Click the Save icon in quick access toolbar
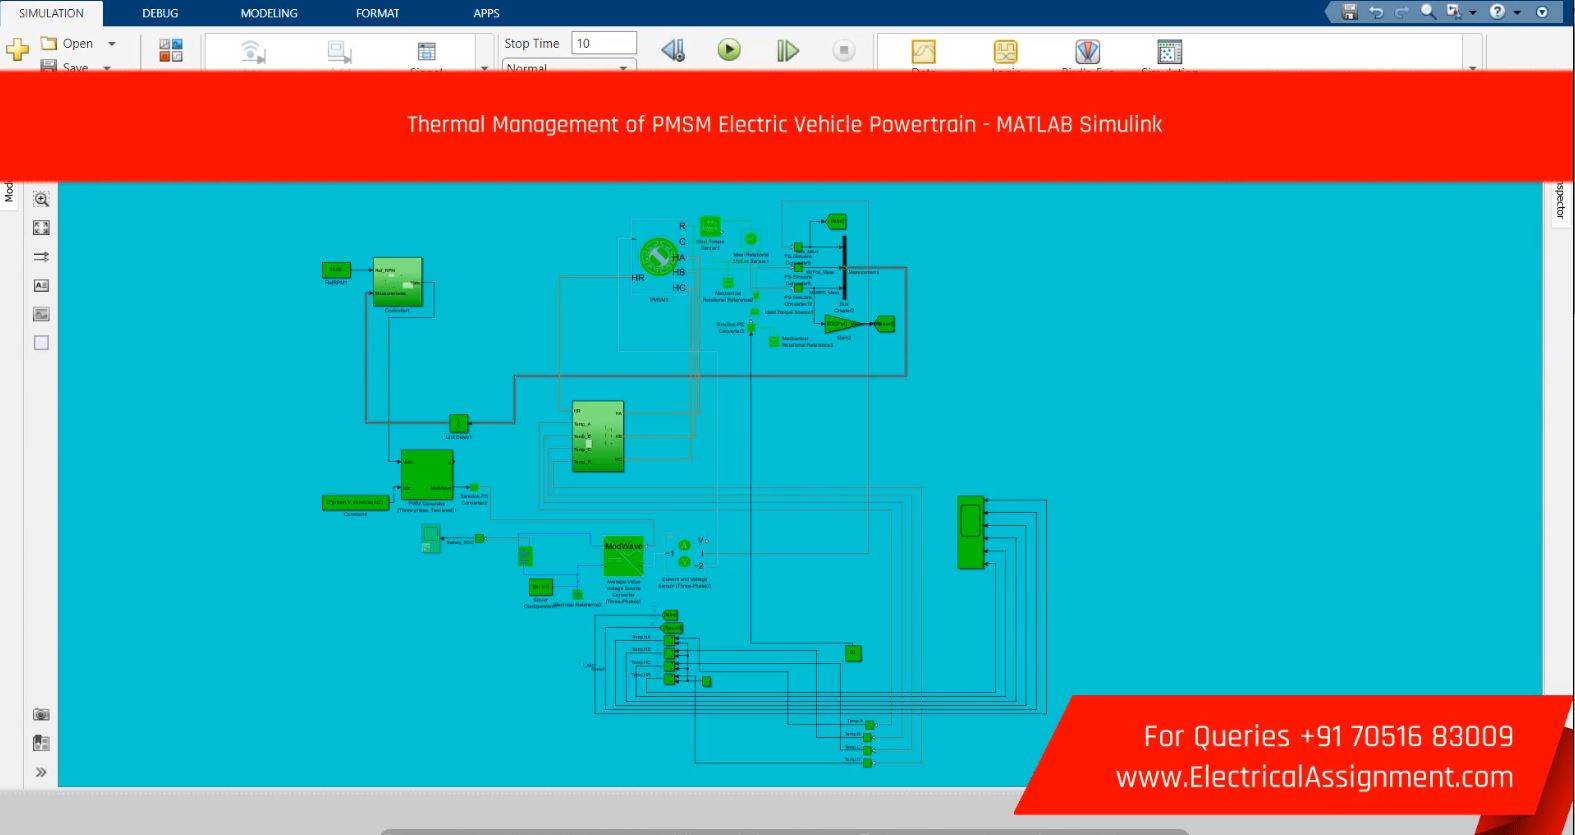The width and height of the screenshot is (1575, 835). 1349,12
